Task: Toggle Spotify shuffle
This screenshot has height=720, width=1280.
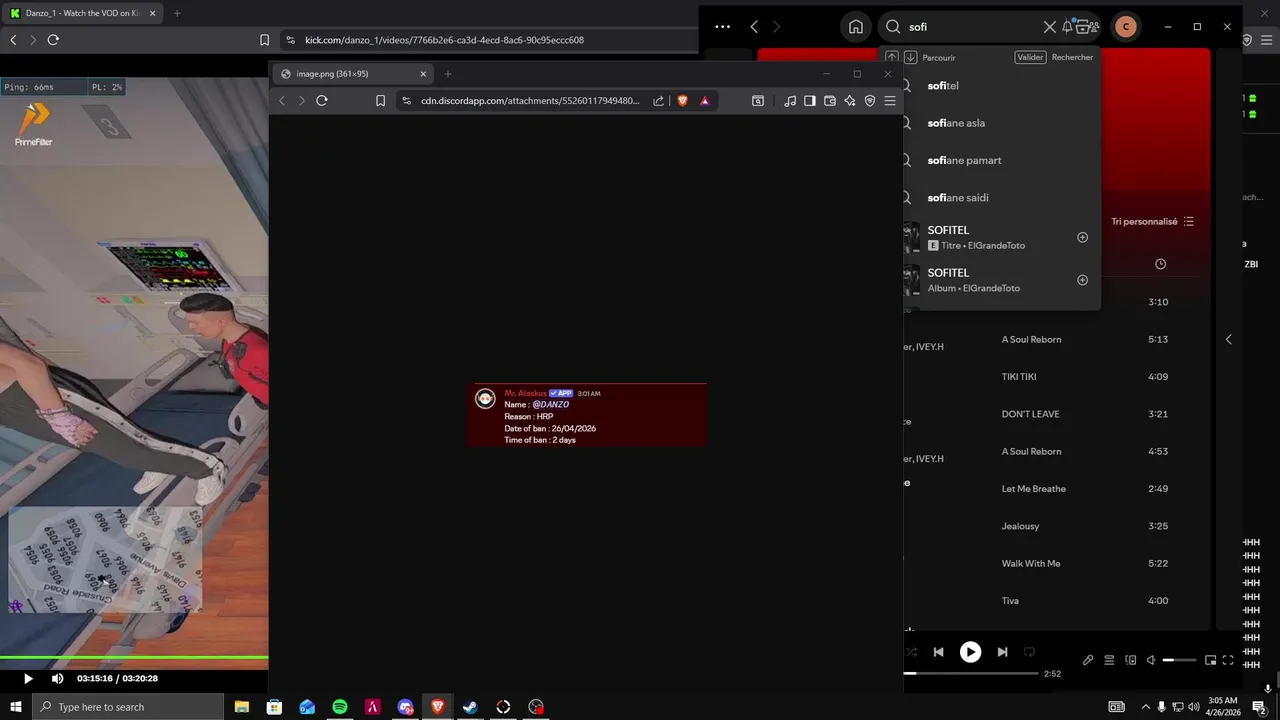Action: click(x=911, y=652)
